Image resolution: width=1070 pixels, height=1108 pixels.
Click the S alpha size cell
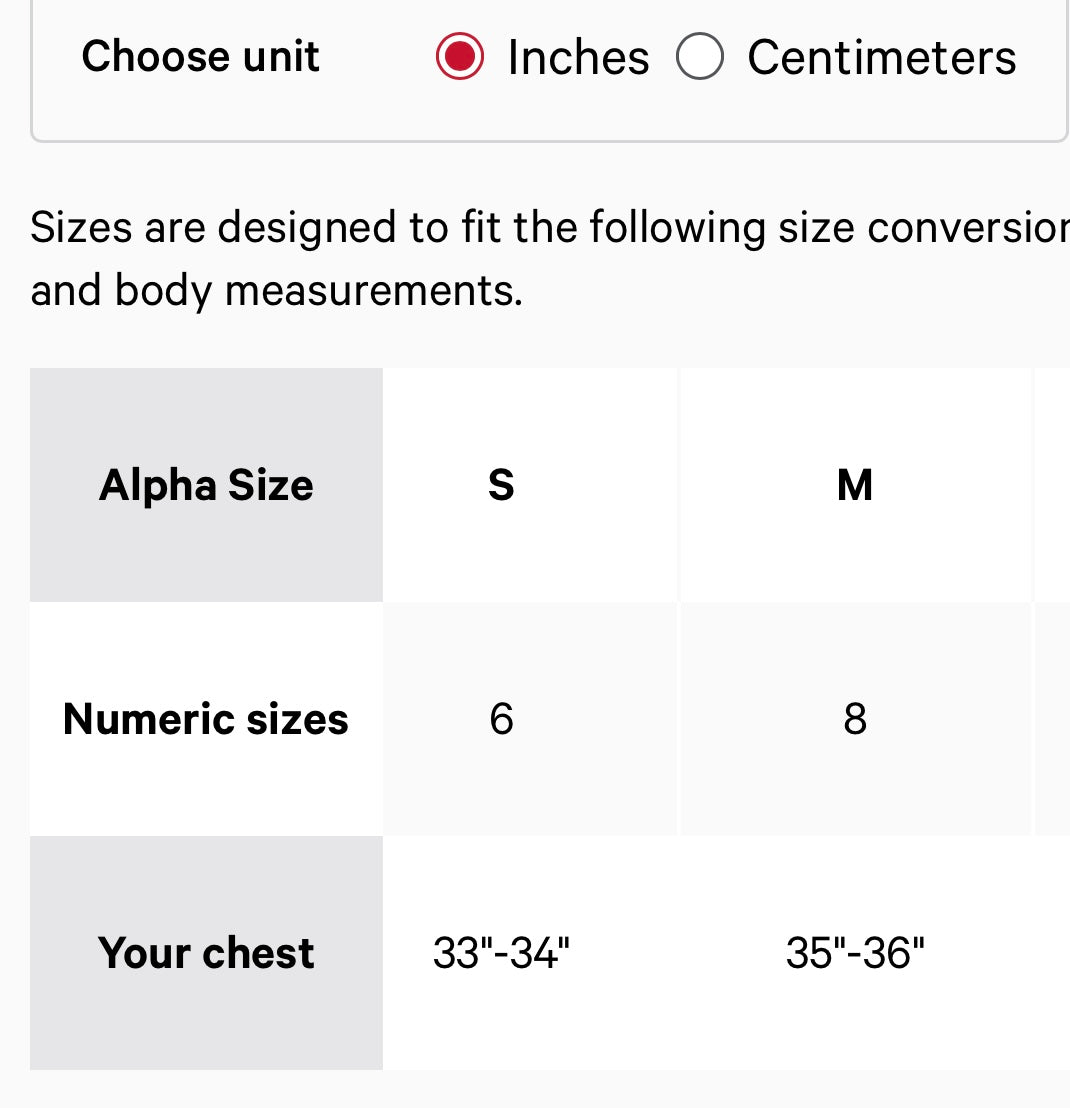point(501,486)
